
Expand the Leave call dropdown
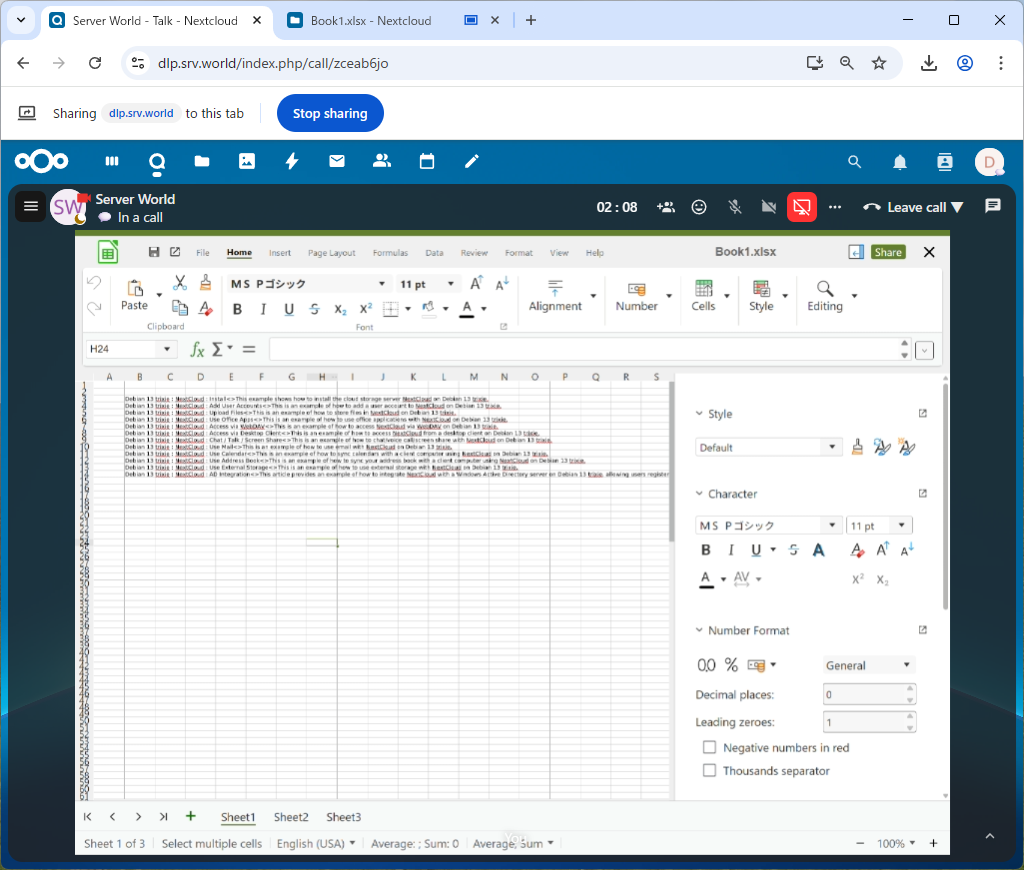point(957,207)
